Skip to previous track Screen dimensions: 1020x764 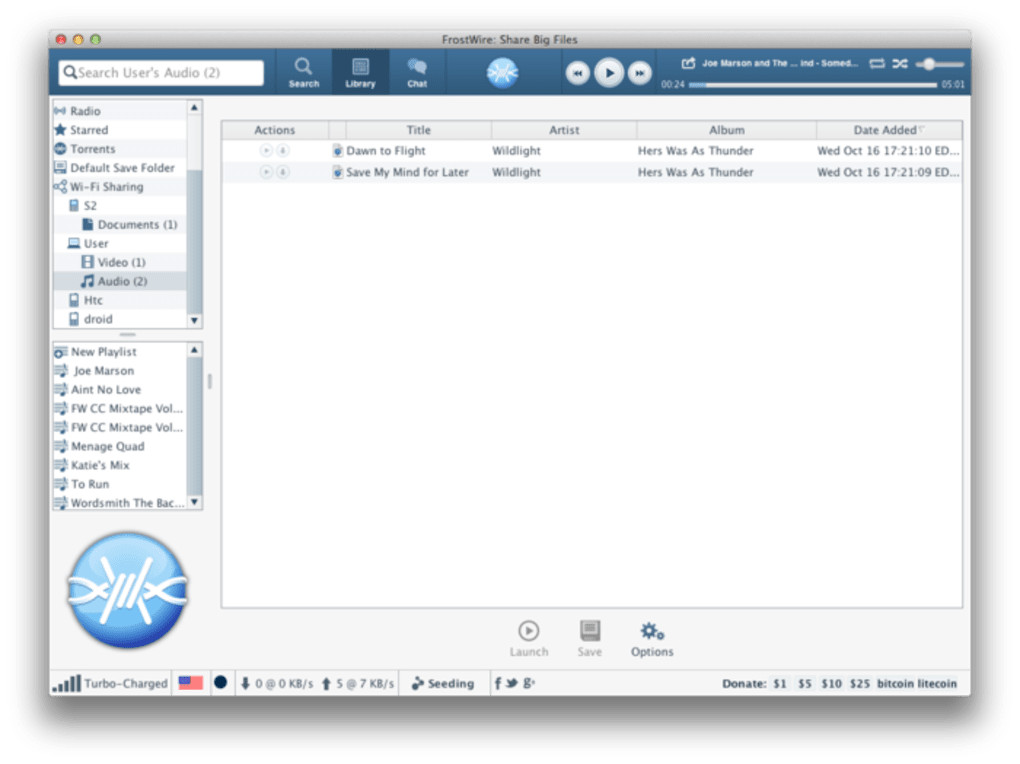[577, 73]
